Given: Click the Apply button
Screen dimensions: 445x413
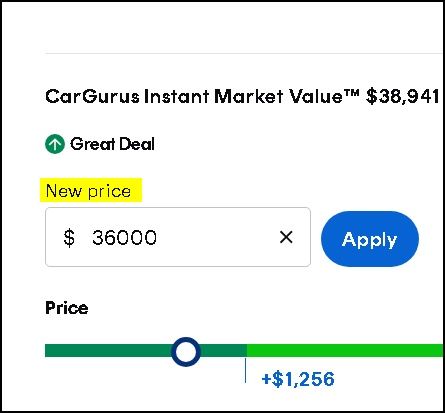Looking at the screenshot, I should tap(370, 239).
